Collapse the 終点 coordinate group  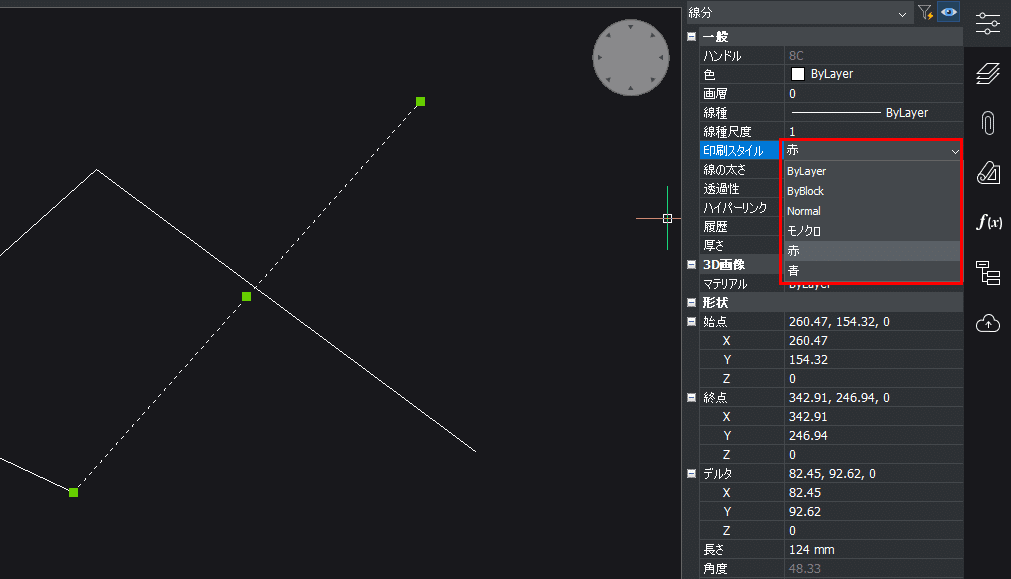(691, 397)
